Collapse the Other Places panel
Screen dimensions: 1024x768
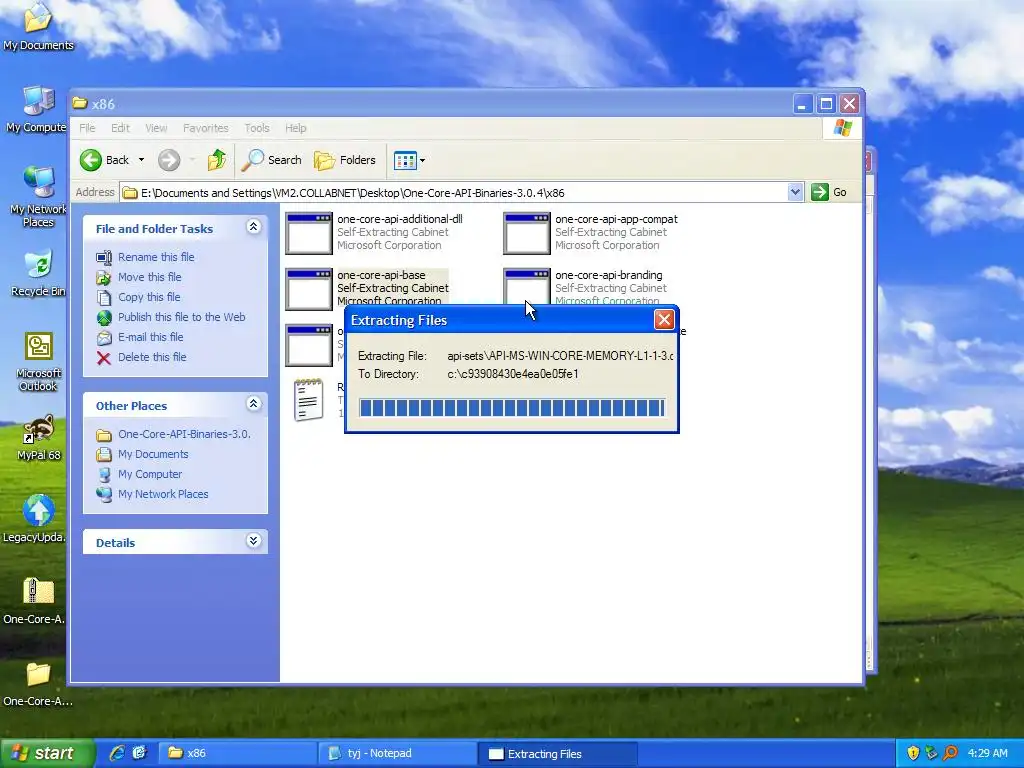(x=253, y=404)
